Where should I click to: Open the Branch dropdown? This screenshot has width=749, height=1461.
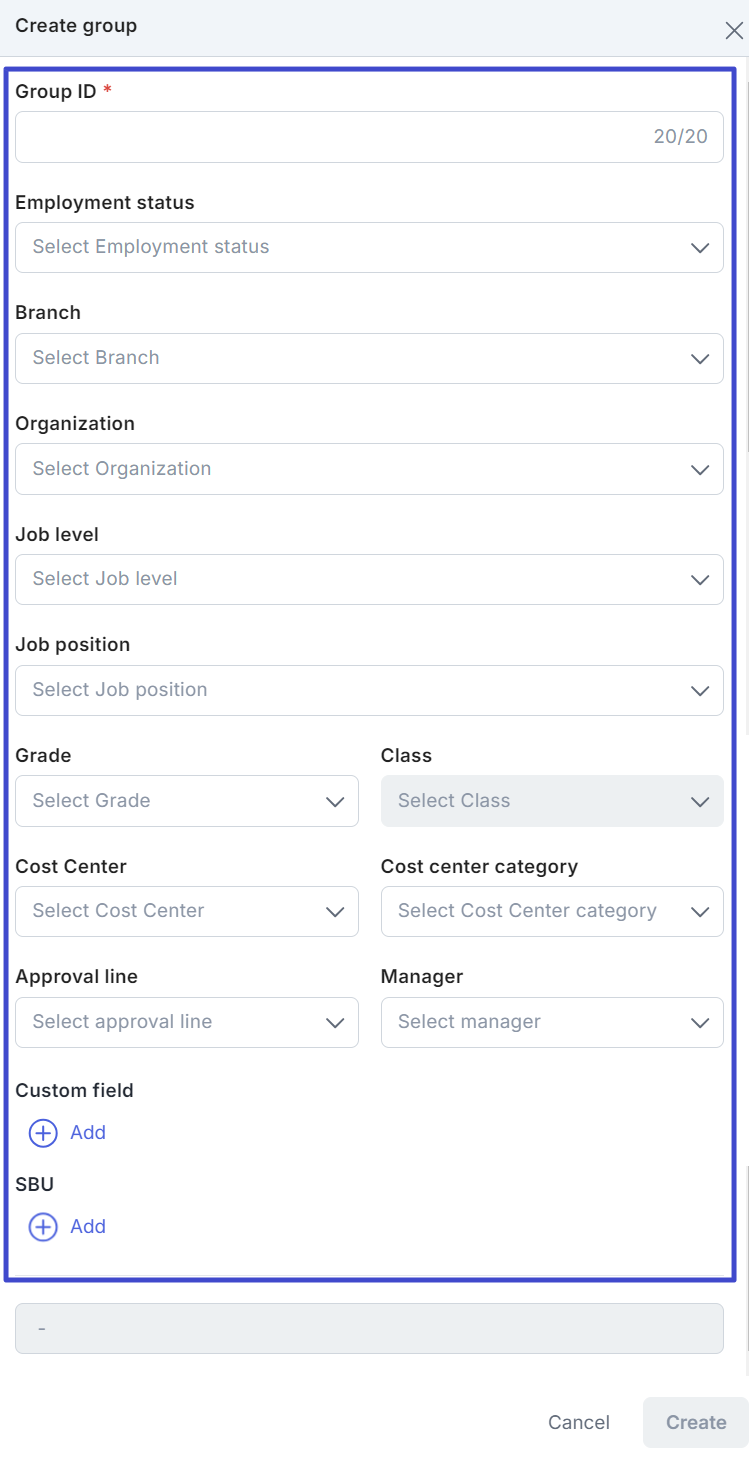pos(369,358)
